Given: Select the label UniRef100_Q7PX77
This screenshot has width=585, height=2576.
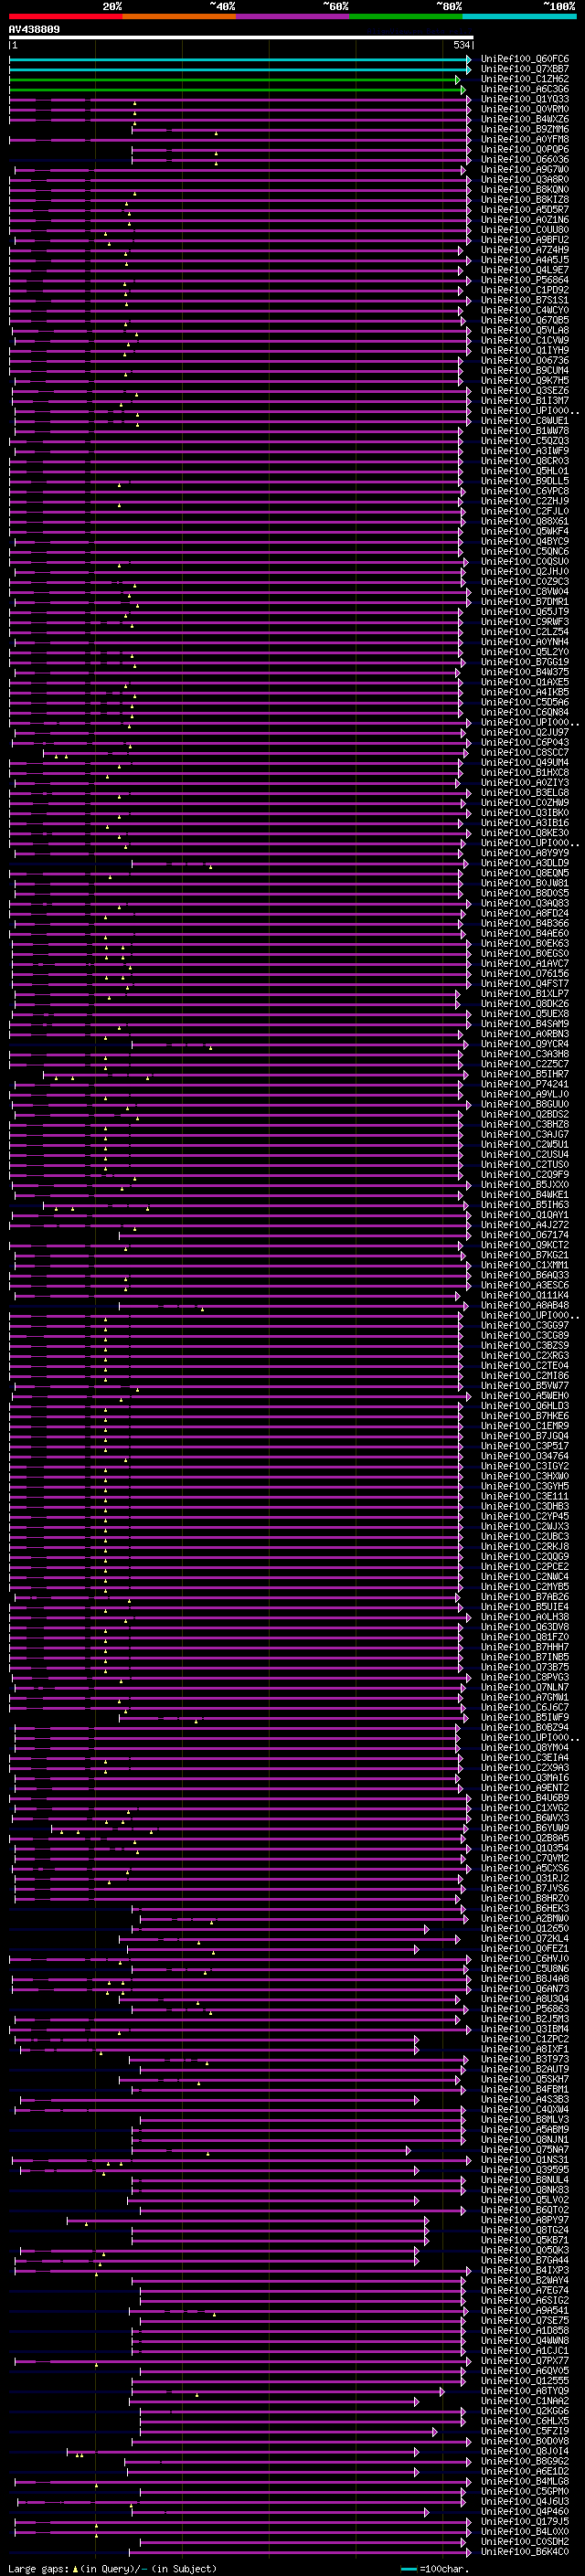Looking at the screenshot, I should click(525, 2361).
